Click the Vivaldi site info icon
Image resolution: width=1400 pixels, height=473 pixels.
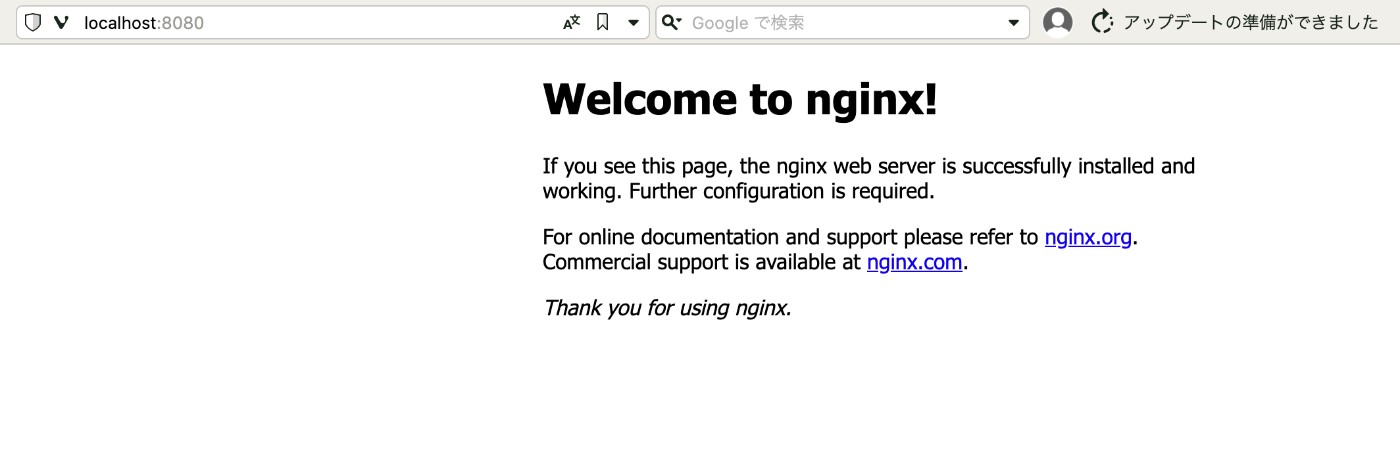pos(62,22)
